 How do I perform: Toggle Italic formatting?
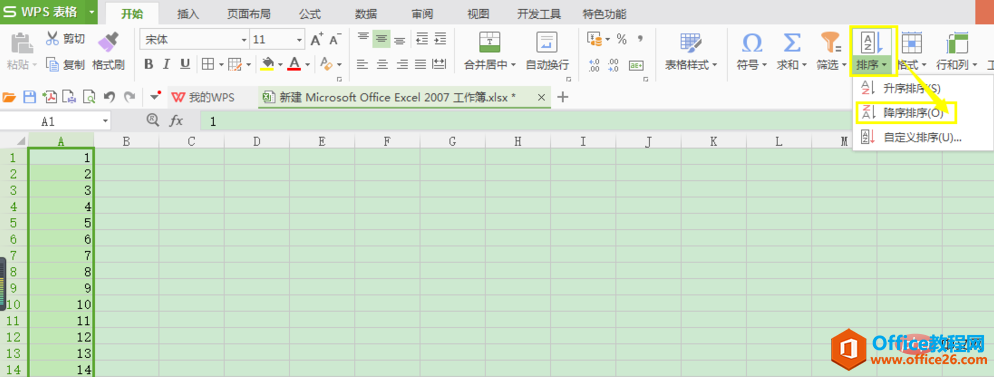tap(167, 64)
